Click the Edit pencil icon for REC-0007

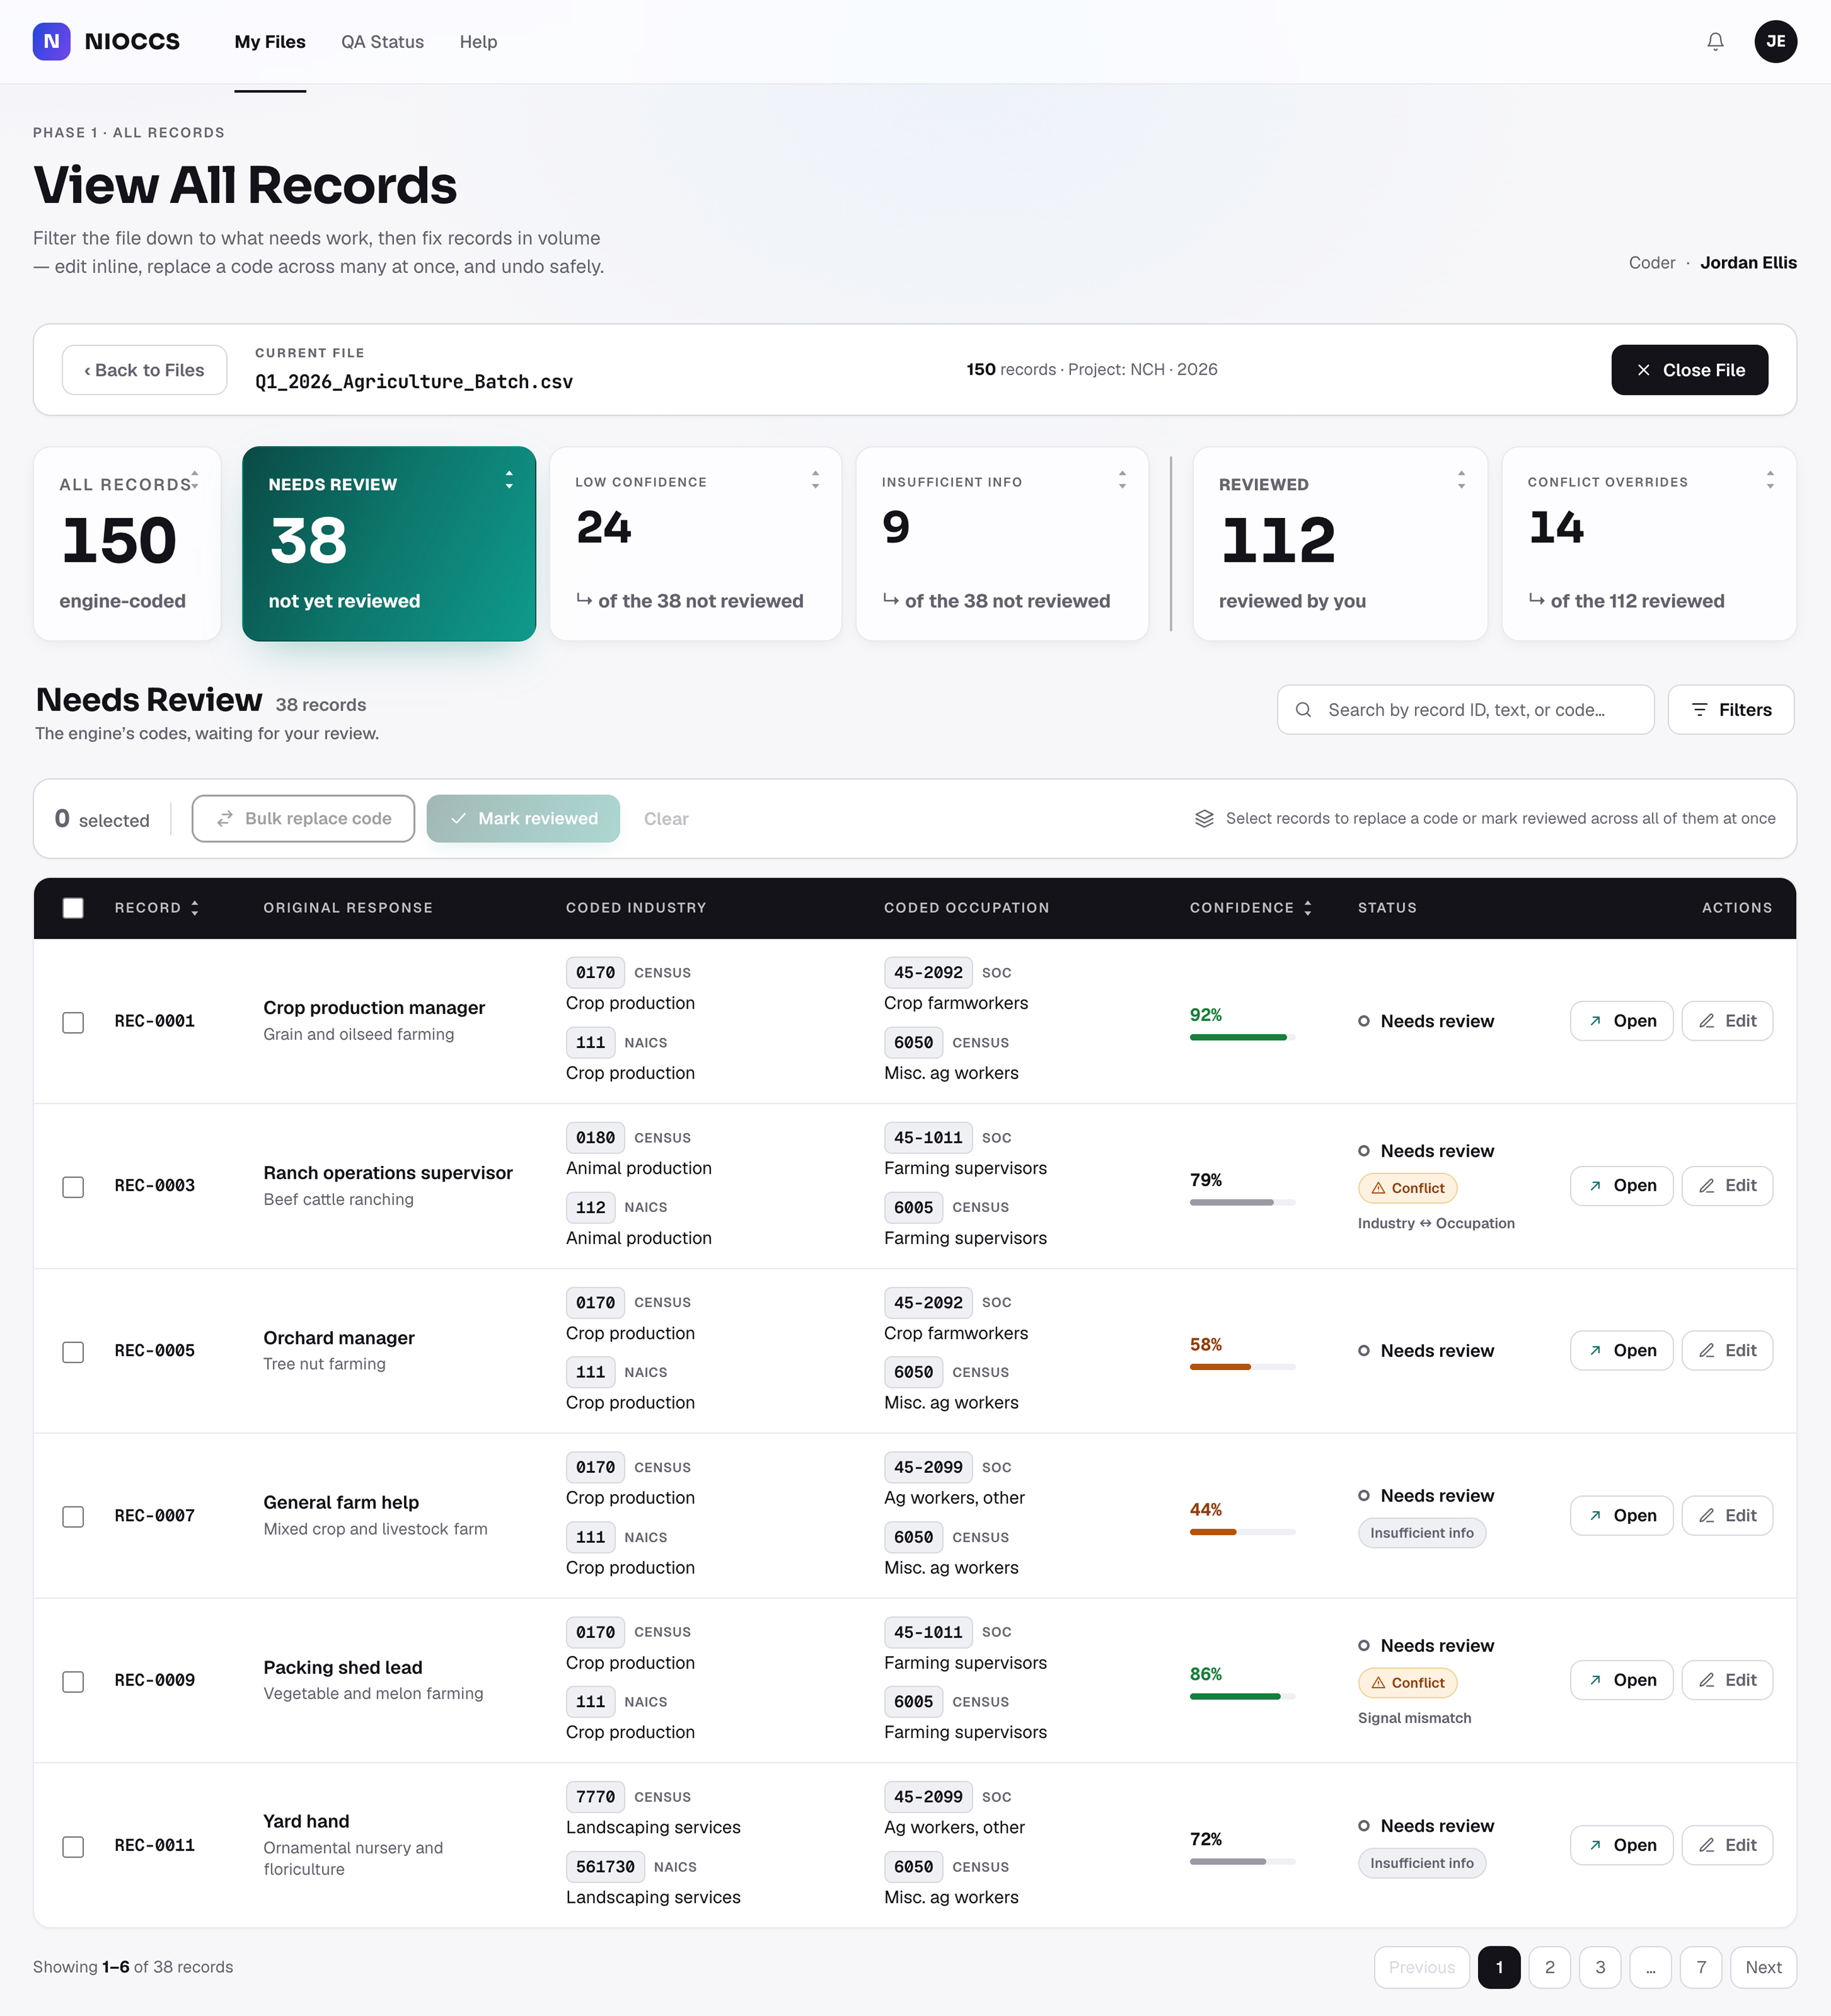(x=1707, y=1516)
